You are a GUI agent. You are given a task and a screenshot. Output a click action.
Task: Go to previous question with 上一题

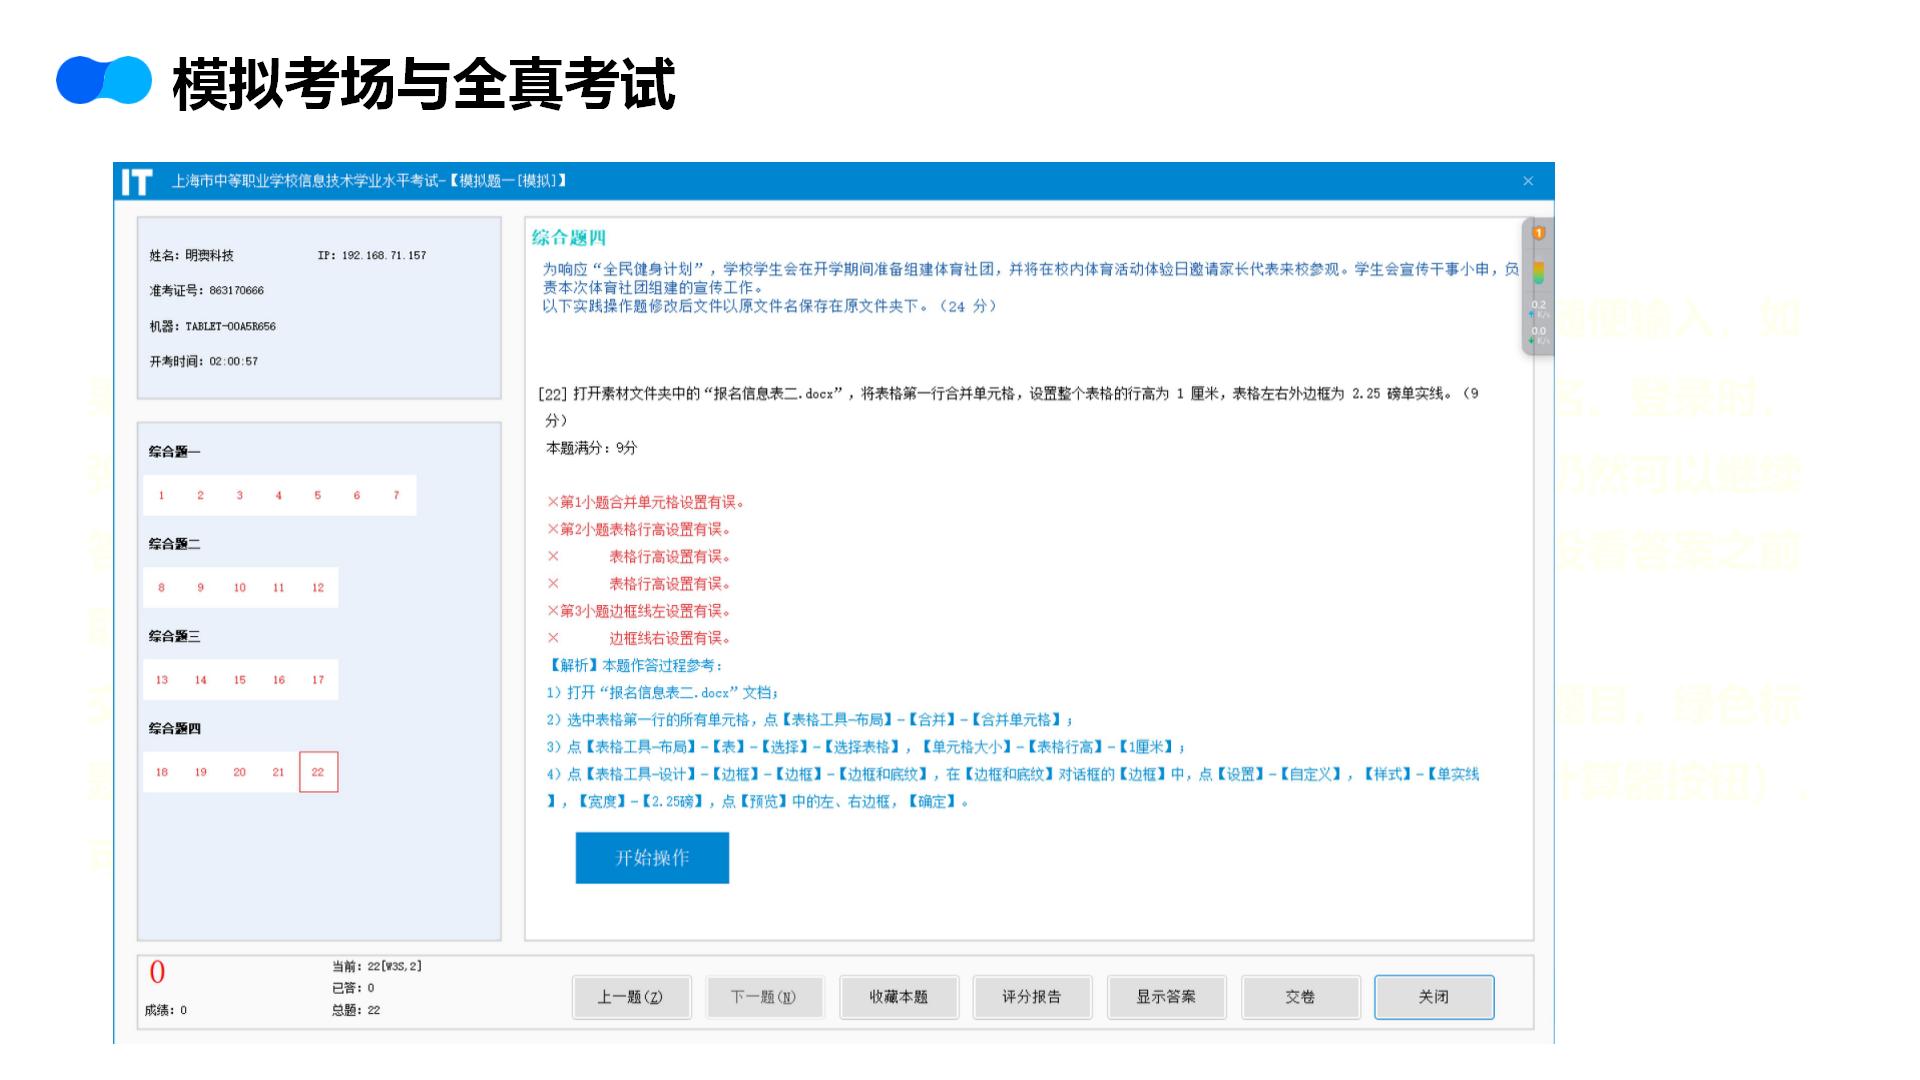coord(631,997)
